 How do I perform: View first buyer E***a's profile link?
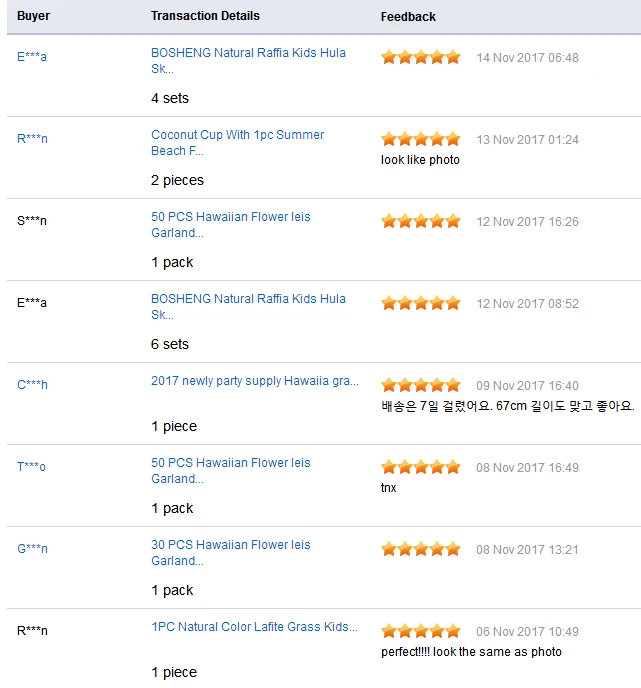(x=32, y=57)
